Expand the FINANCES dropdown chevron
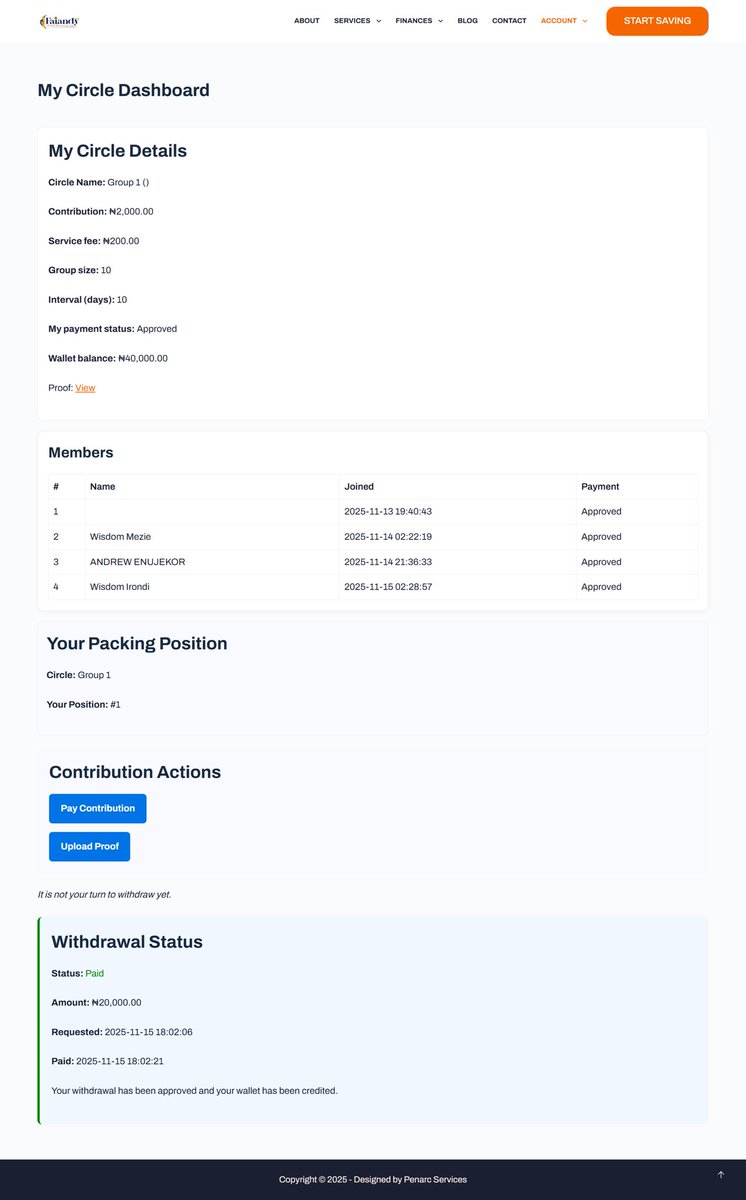This screenshot has height=1200, width=746. tap(440, 21)
